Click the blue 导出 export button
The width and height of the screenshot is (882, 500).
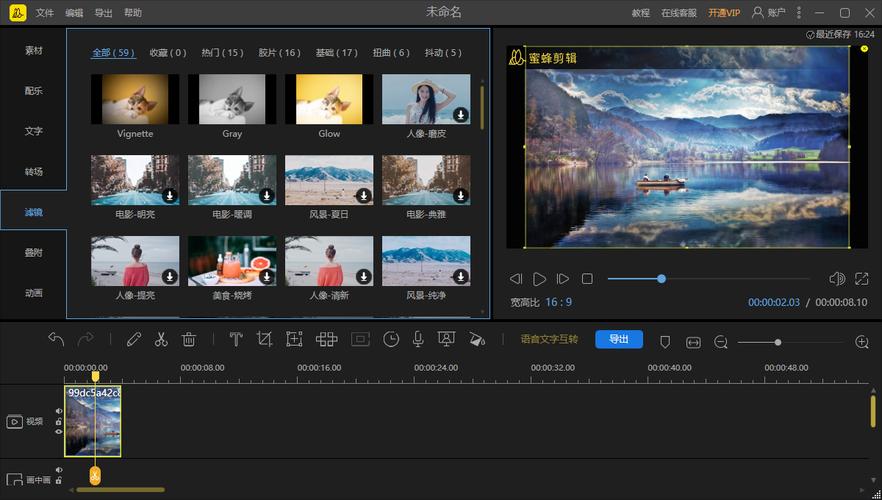pyautogui.click(x=618, y=340)
